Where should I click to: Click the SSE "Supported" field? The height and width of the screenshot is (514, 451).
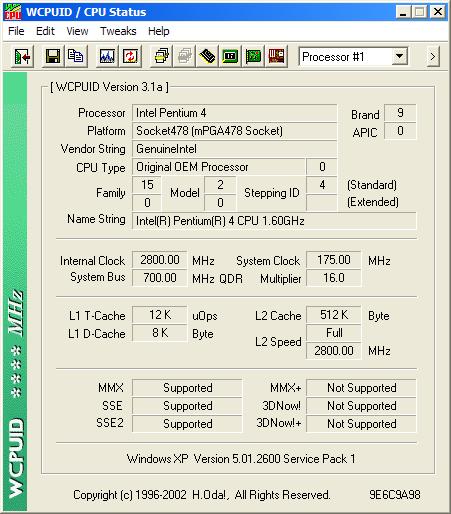coord(187,406)
